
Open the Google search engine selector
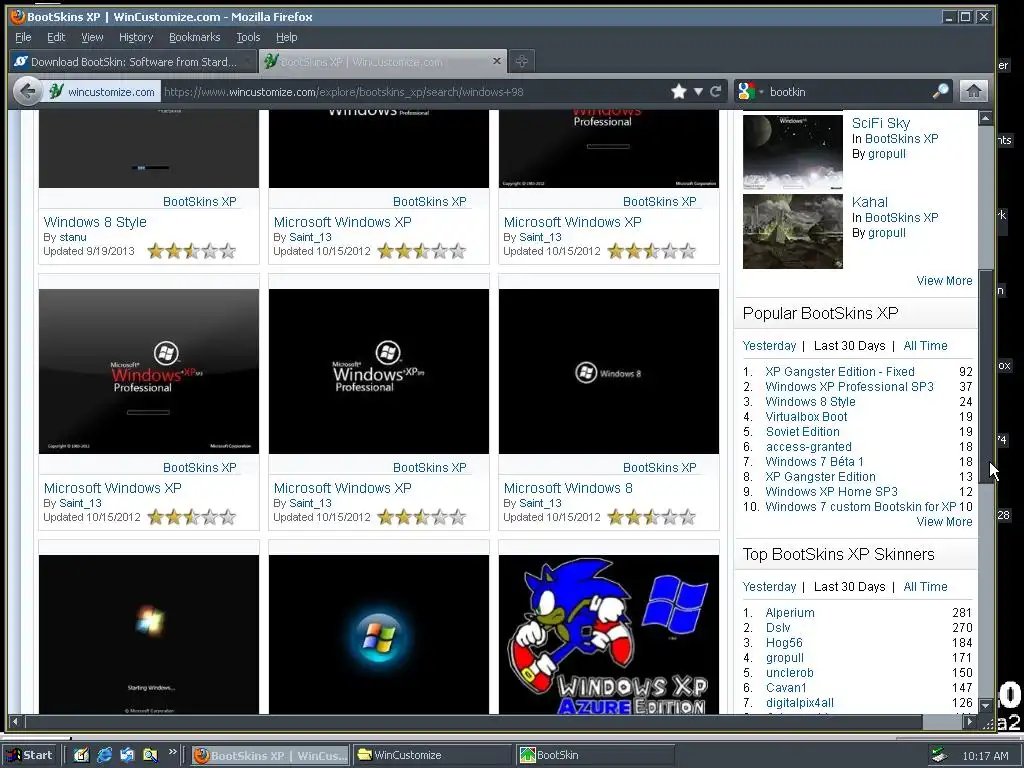749,91
